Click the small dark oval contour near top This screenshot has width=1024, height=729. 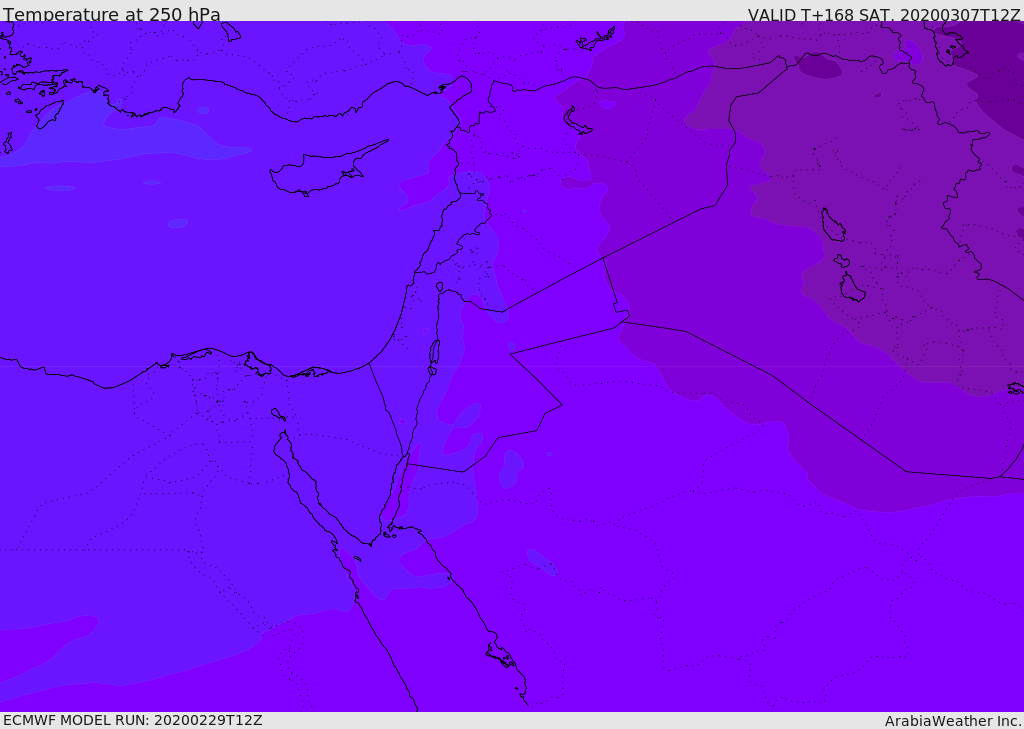click(x=819, y=67)
